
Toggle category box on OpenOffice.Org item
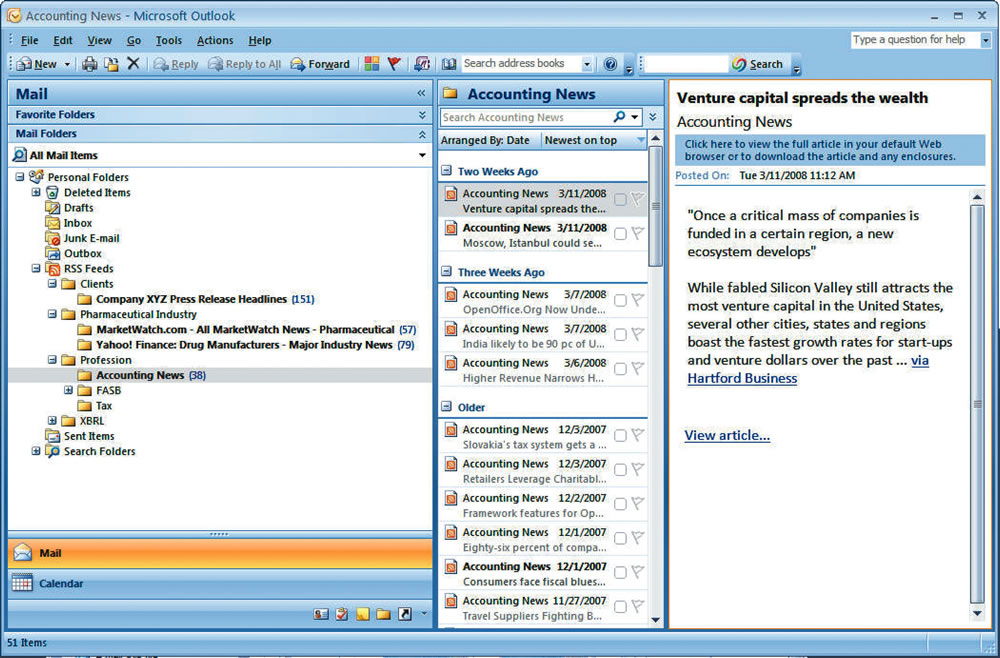tap(620, 301)
